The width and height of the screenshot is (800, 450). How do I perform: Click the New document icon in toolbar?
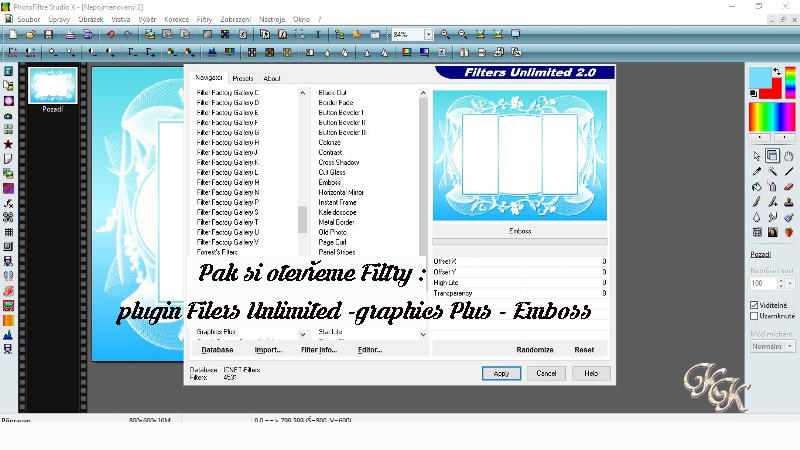coord(13,34)
